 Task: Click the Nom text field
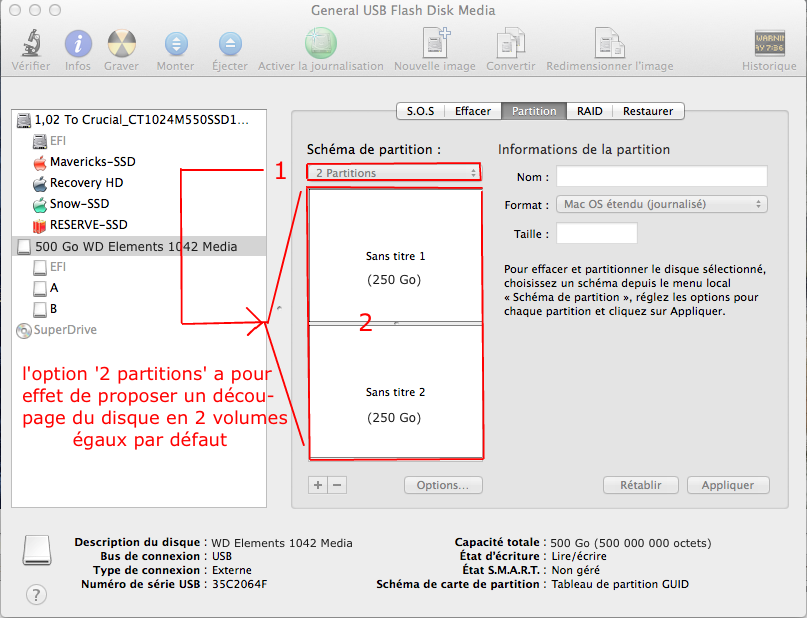coord(661,177)
